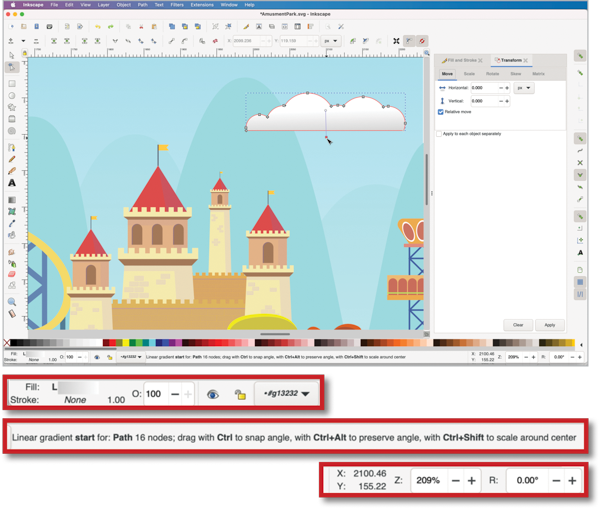Decrease the Vertical move value

(501, 101)
